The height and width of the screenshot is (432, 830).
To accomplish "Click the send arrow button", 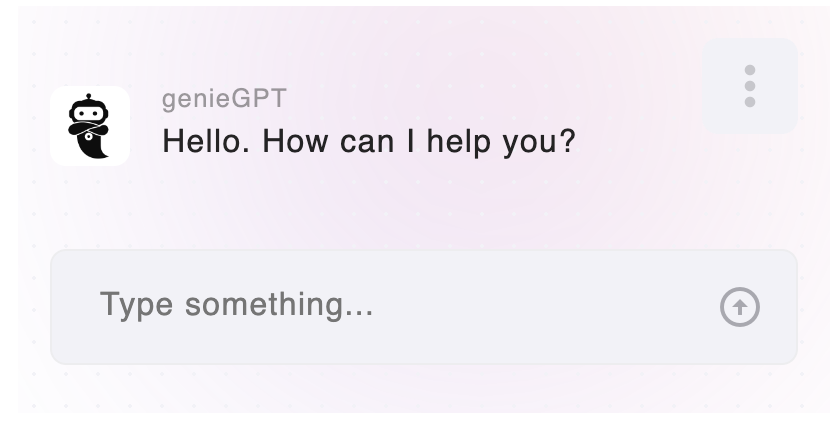I will tap(739, 307).
